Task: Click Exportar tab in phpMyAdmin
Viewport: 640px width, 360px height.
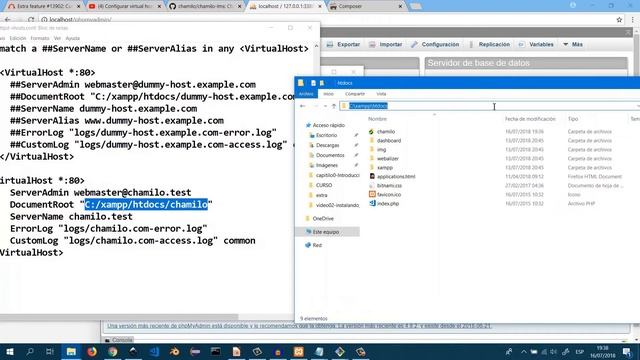Action: point(343,44)
